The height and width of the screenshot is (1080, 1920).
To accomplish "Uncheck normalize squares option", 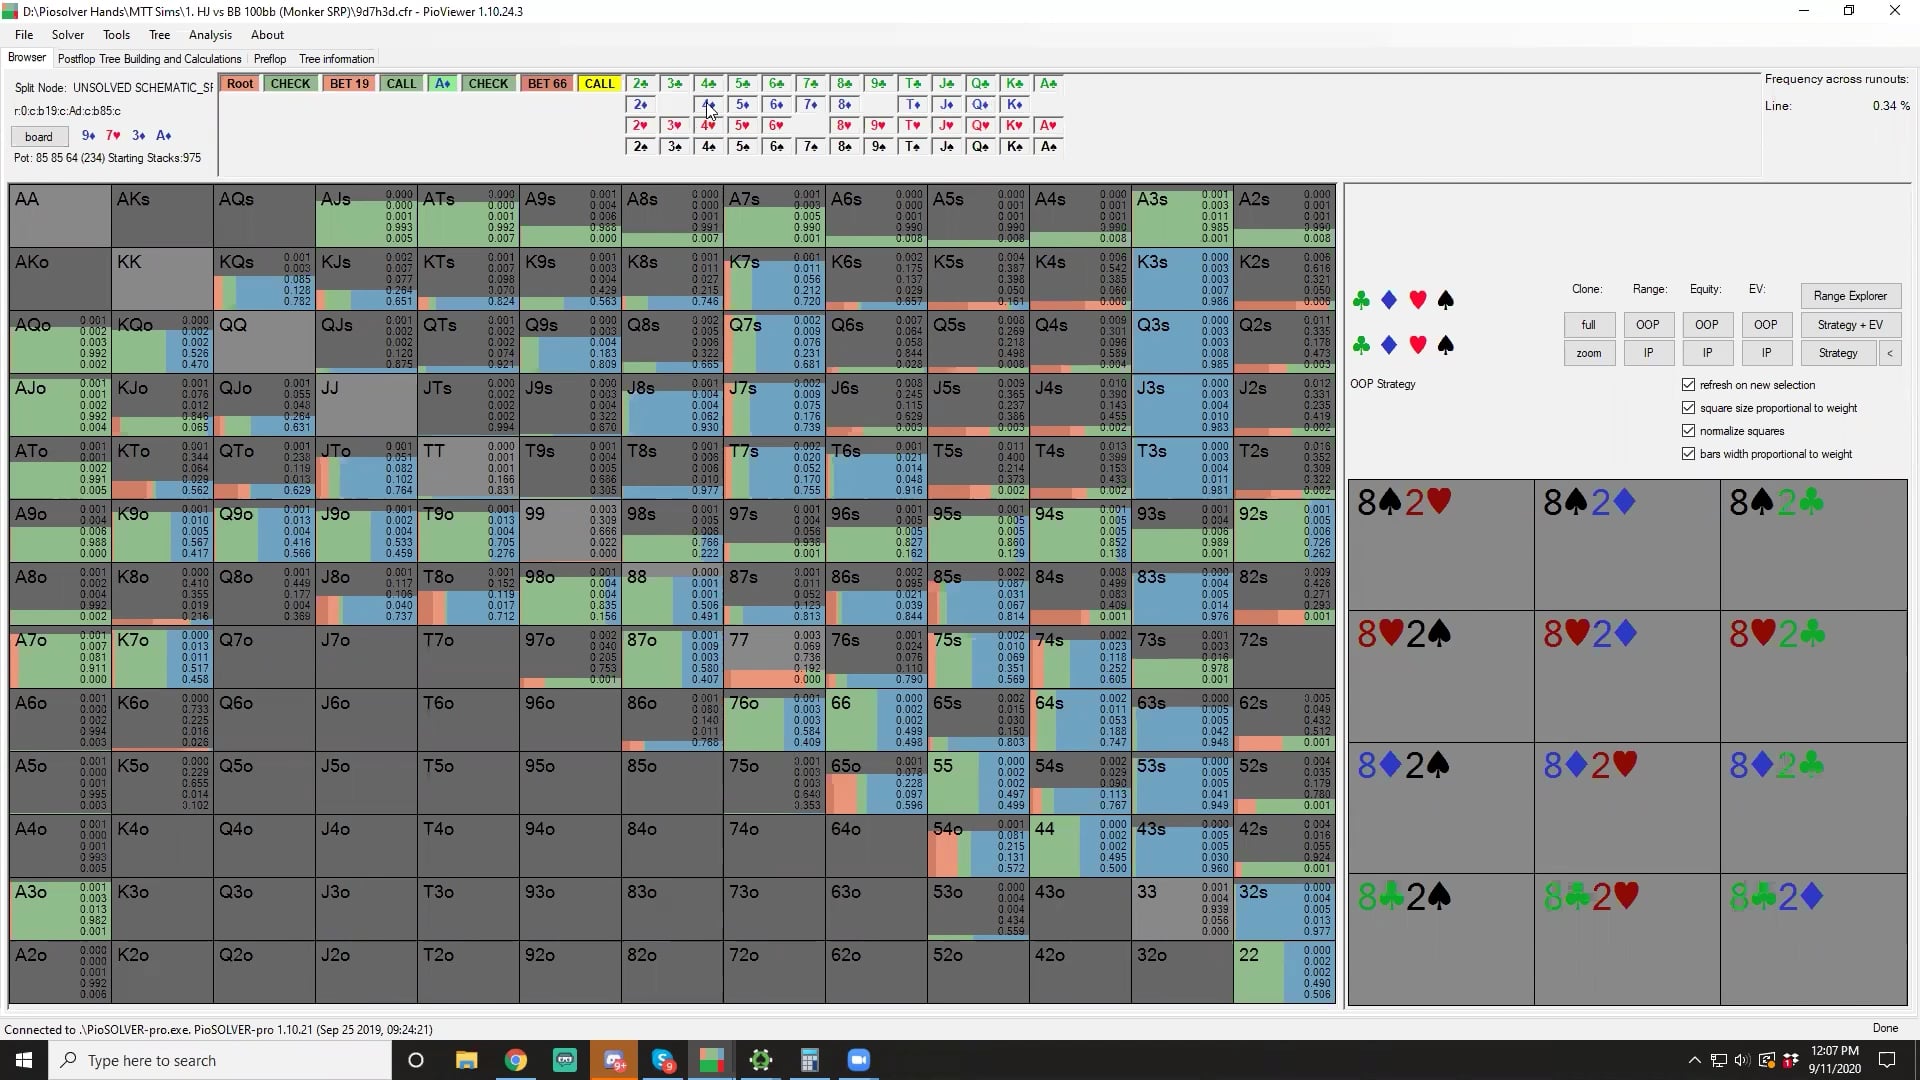I will pyautogui.click(x=1689, y=431).
